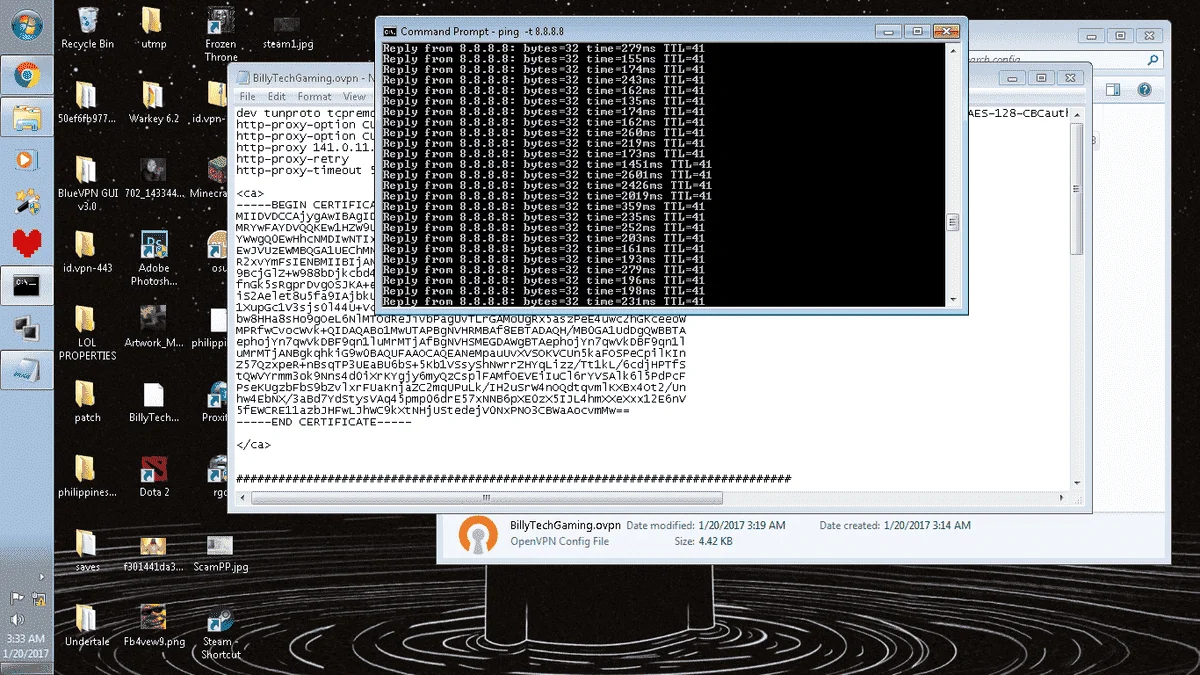The height and width of the screenshot is (675, 1200).
Task: Select the utmp folder on desktop
Action: point(153,28)
